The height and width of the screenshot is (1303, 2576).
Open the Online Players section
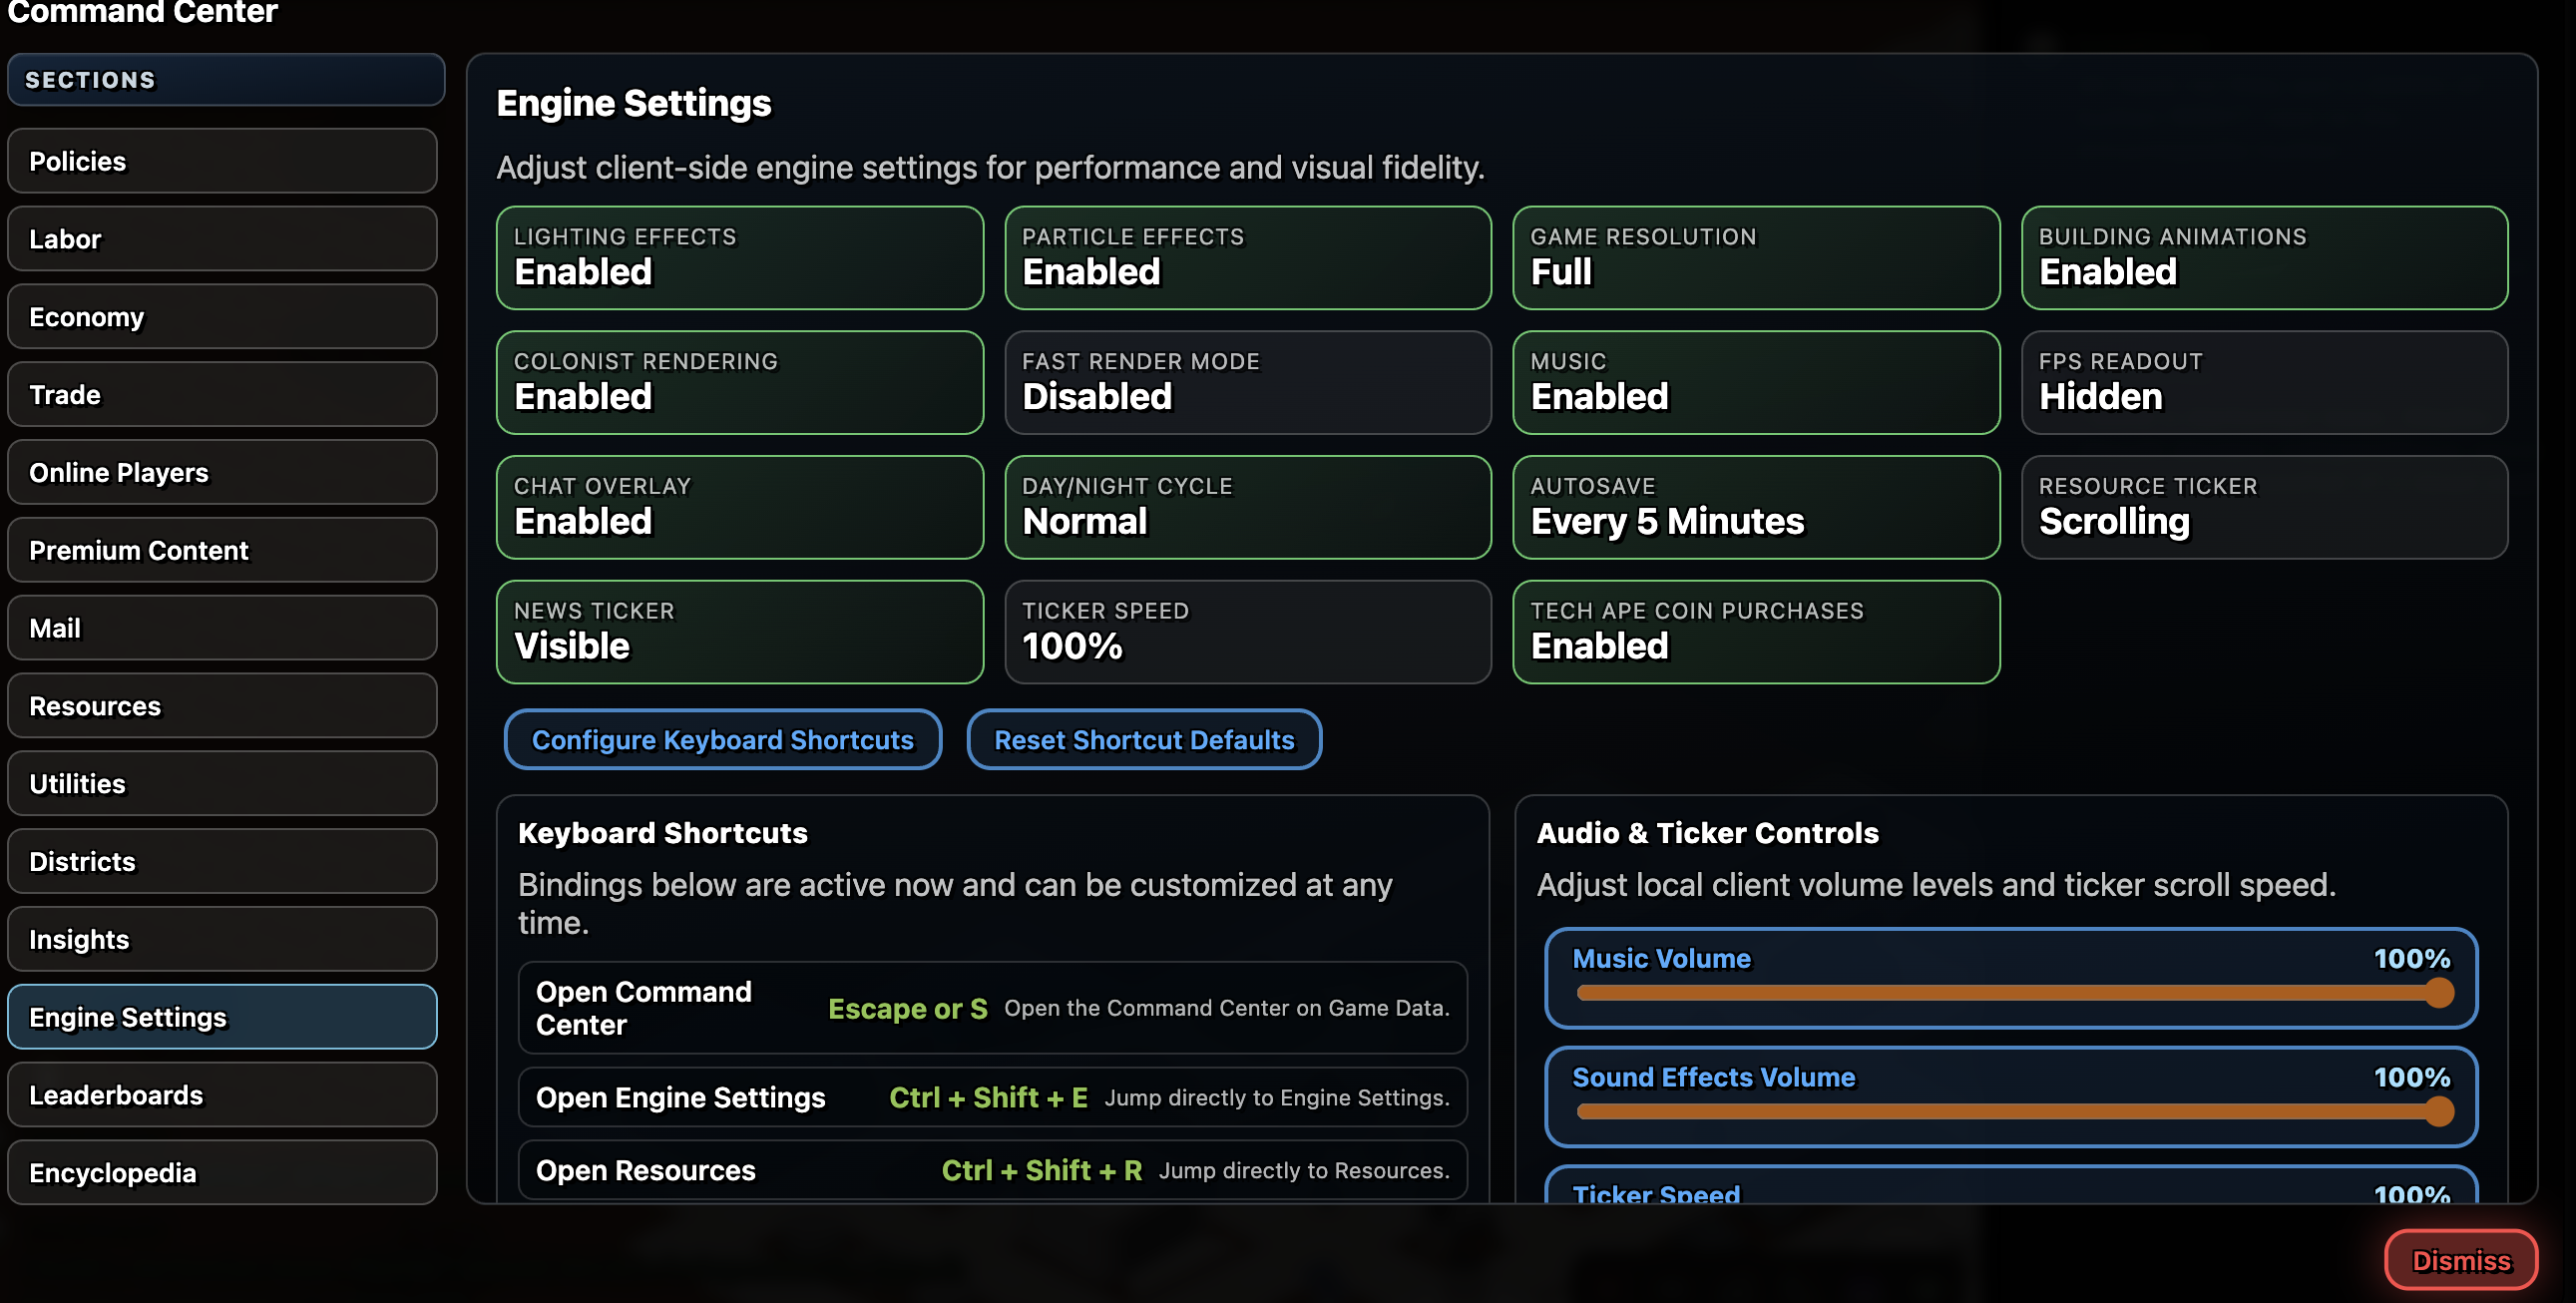[x=222, y=472]
